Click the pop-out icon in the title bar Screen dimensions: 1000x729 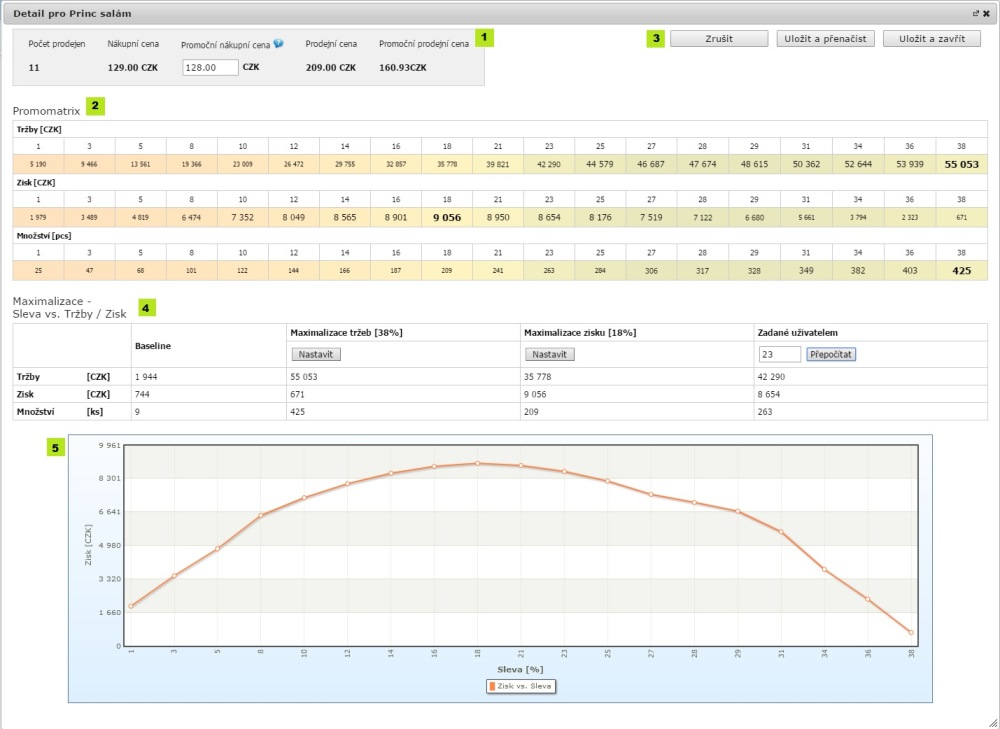(975, 14)
